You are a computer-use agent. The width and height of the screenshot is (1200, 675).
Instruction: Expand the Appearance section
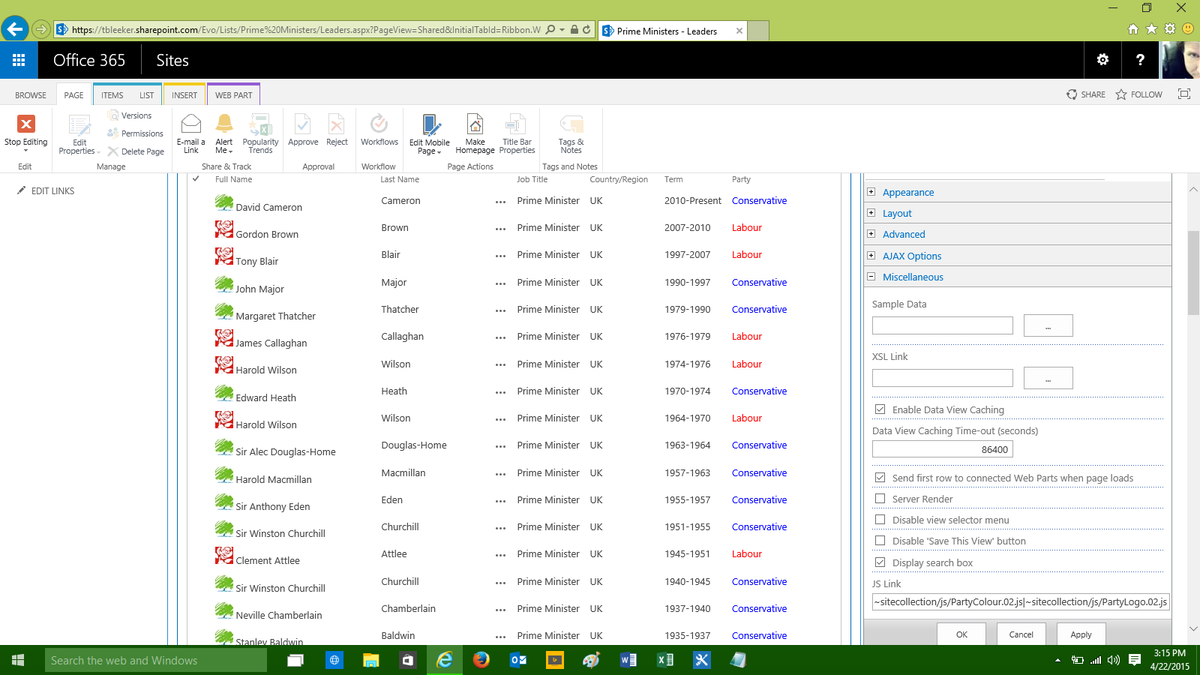tap(871, 192)
